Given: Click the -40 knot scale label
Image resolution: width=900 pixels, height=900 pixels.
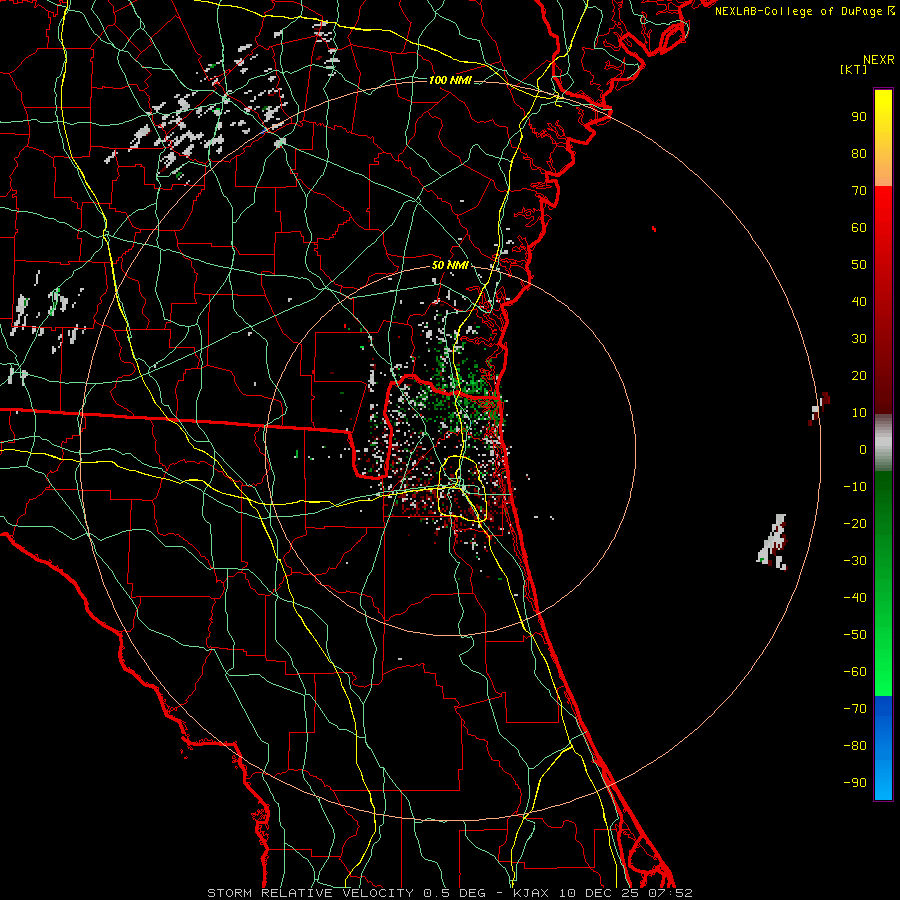Looking at the screenshot, I should coord(855,598).
